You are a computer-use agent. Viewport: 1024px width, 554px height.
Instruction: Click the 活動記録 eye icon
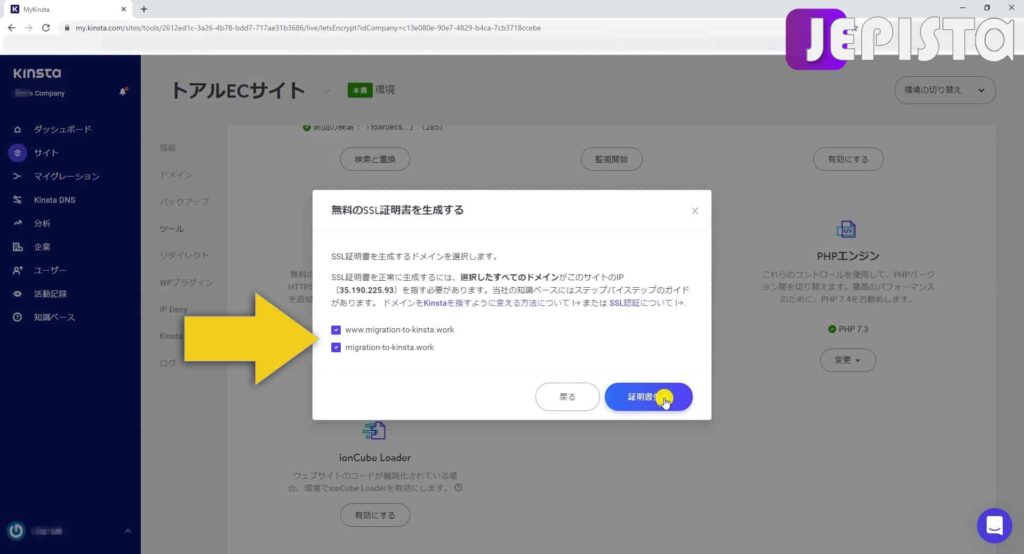click(18, 294)
